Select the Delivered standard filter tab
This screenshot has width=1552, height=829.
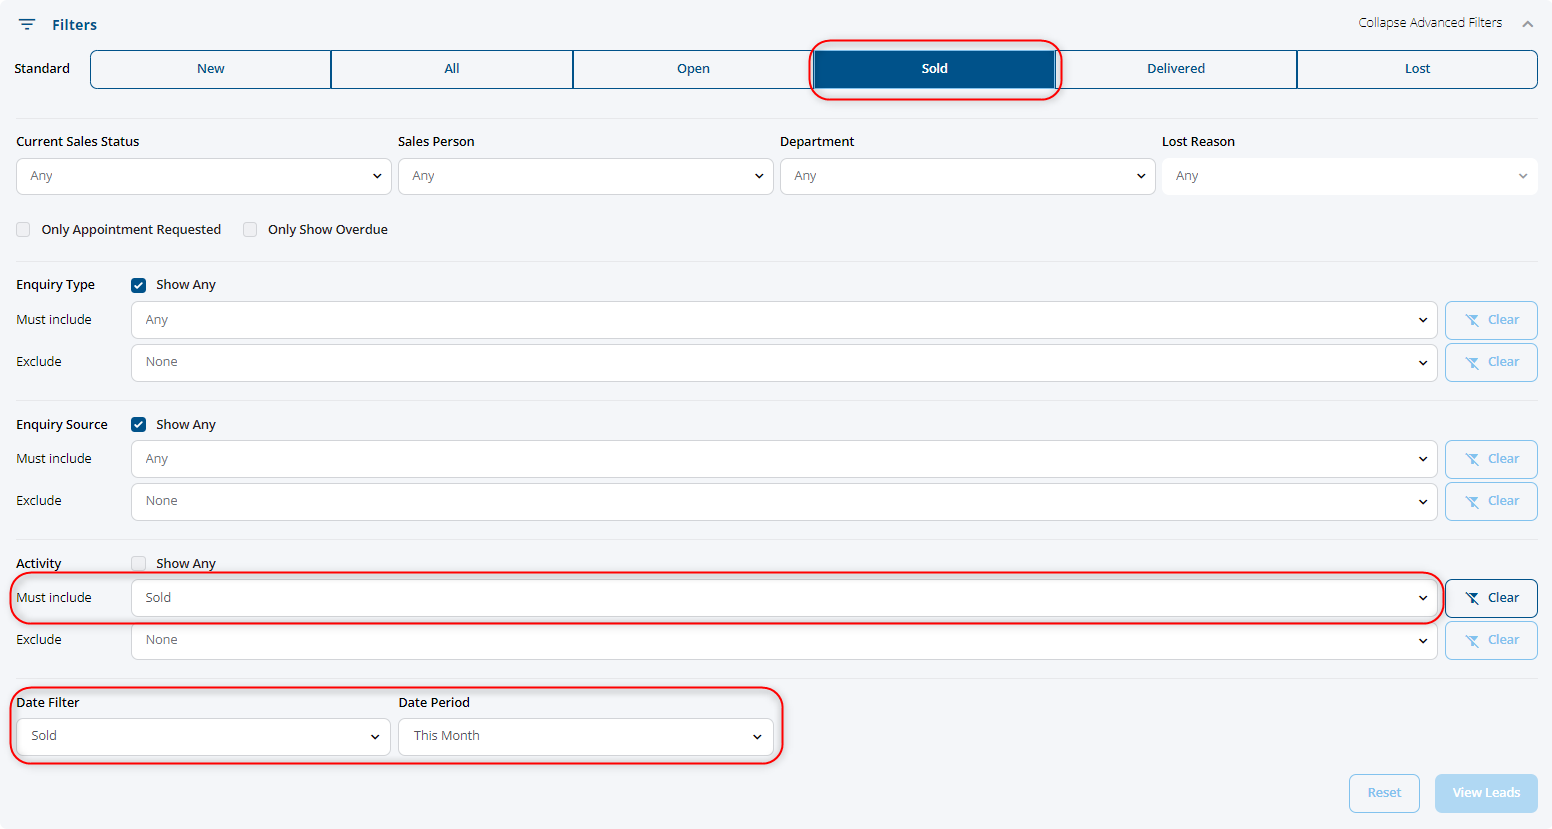click(1176, 69)
